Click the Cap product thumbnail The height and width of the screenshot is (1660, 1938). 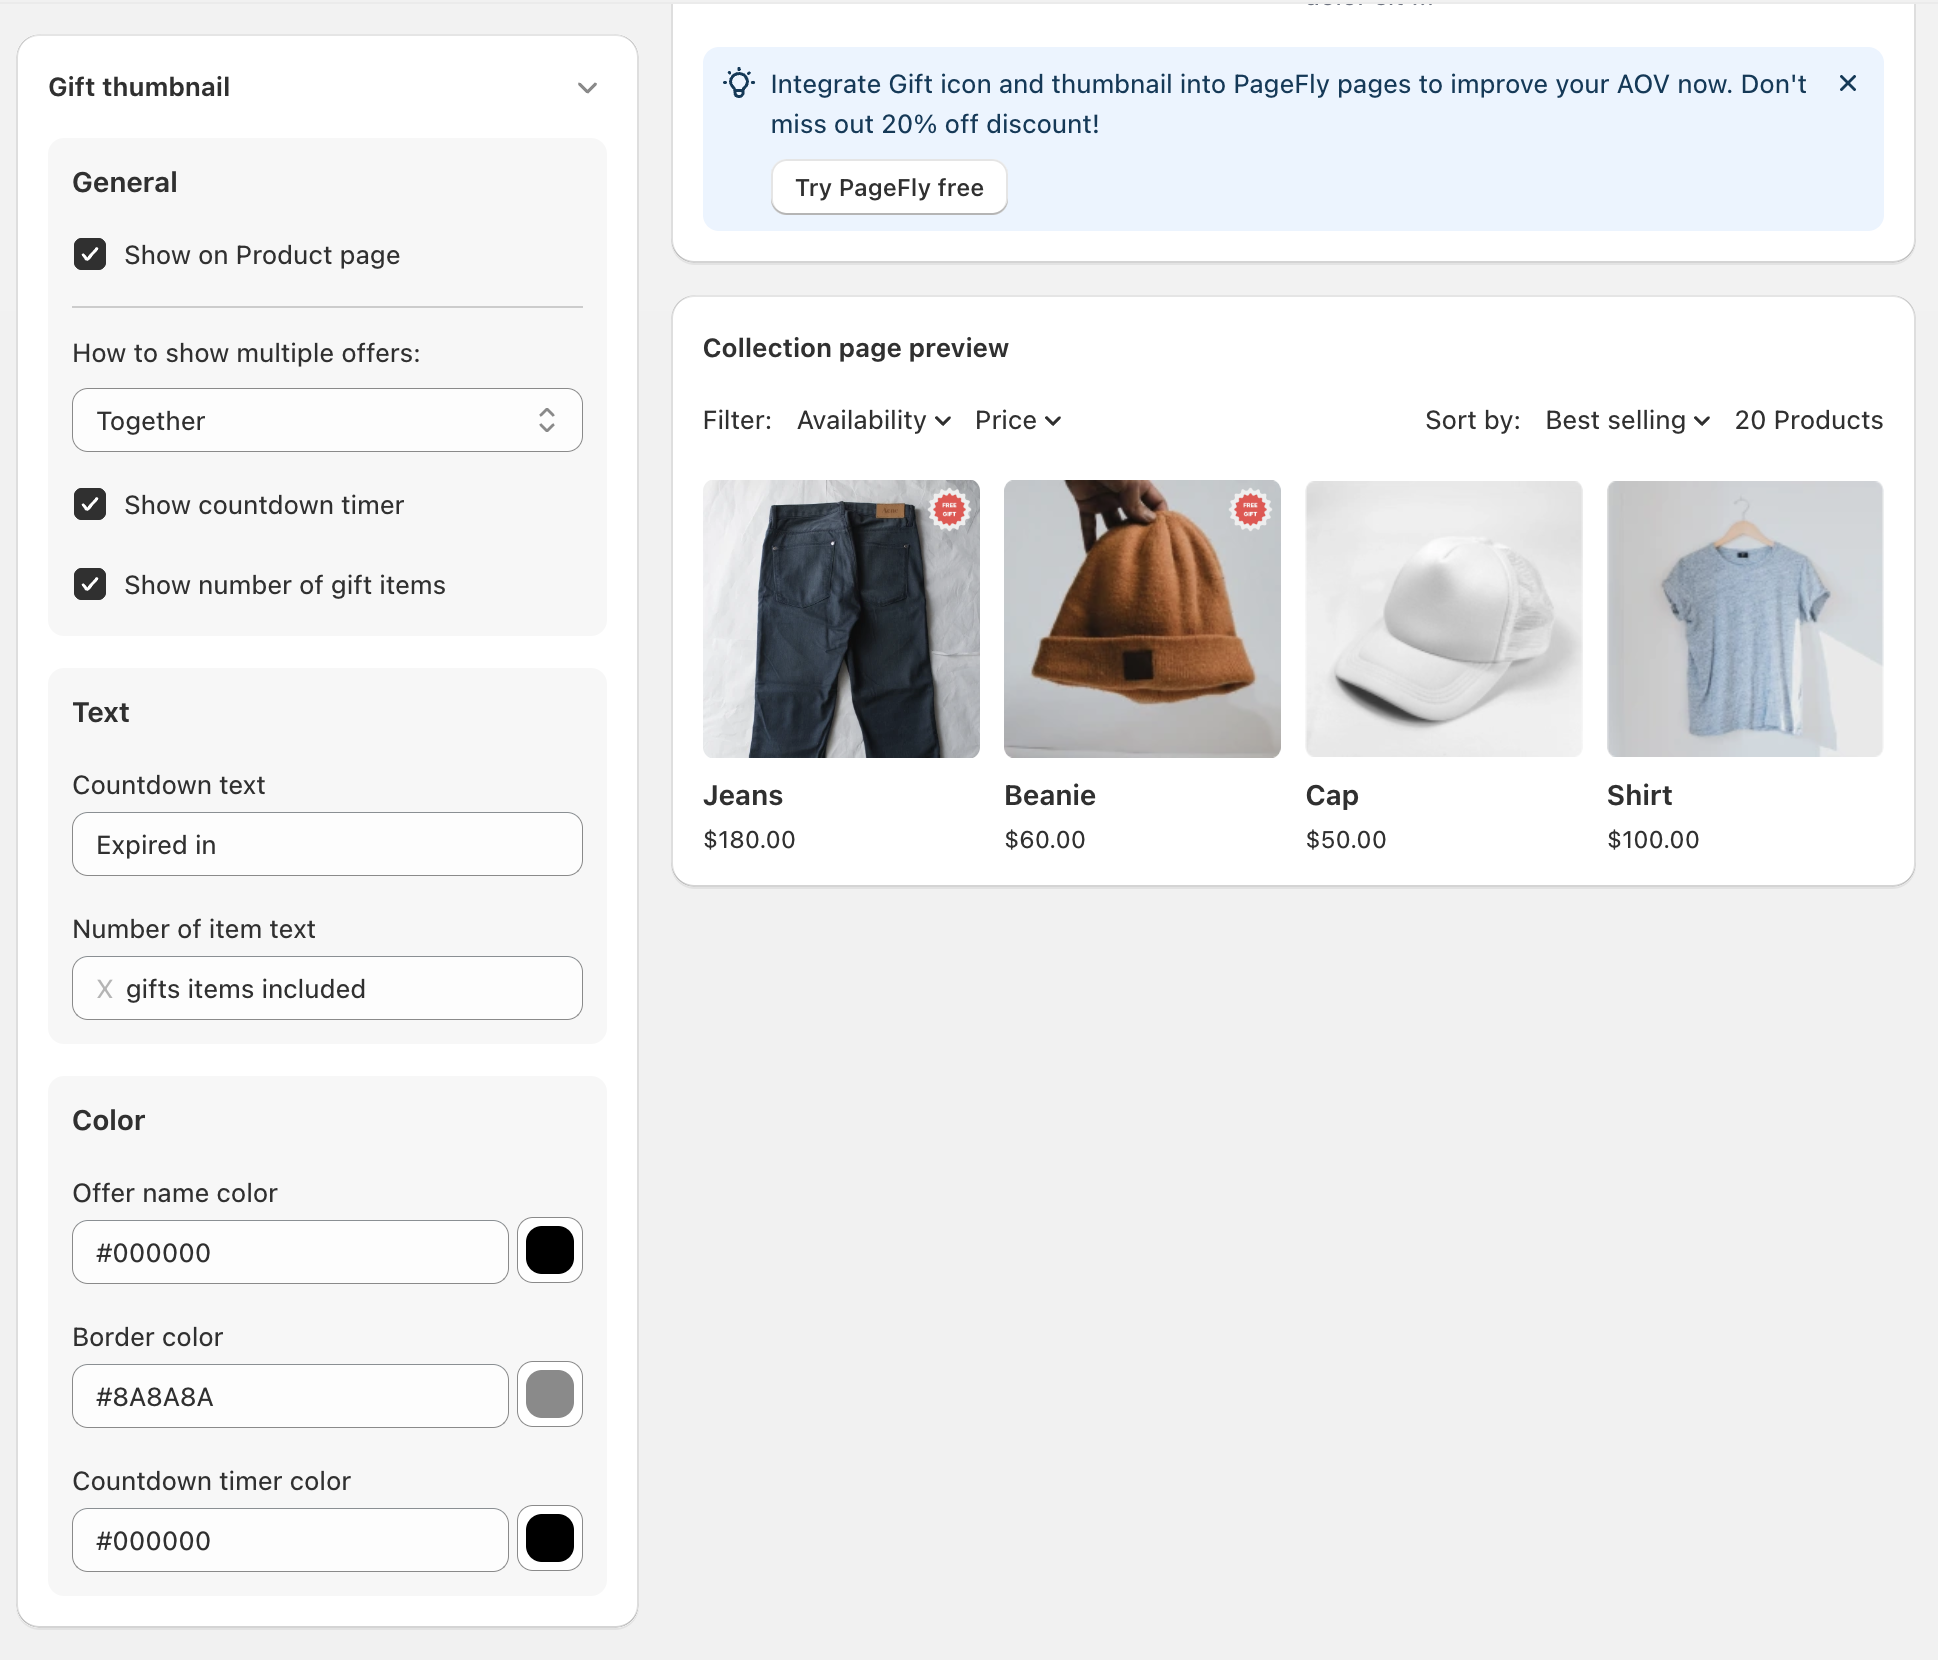pyautogui.click(x=1443, y=619)
